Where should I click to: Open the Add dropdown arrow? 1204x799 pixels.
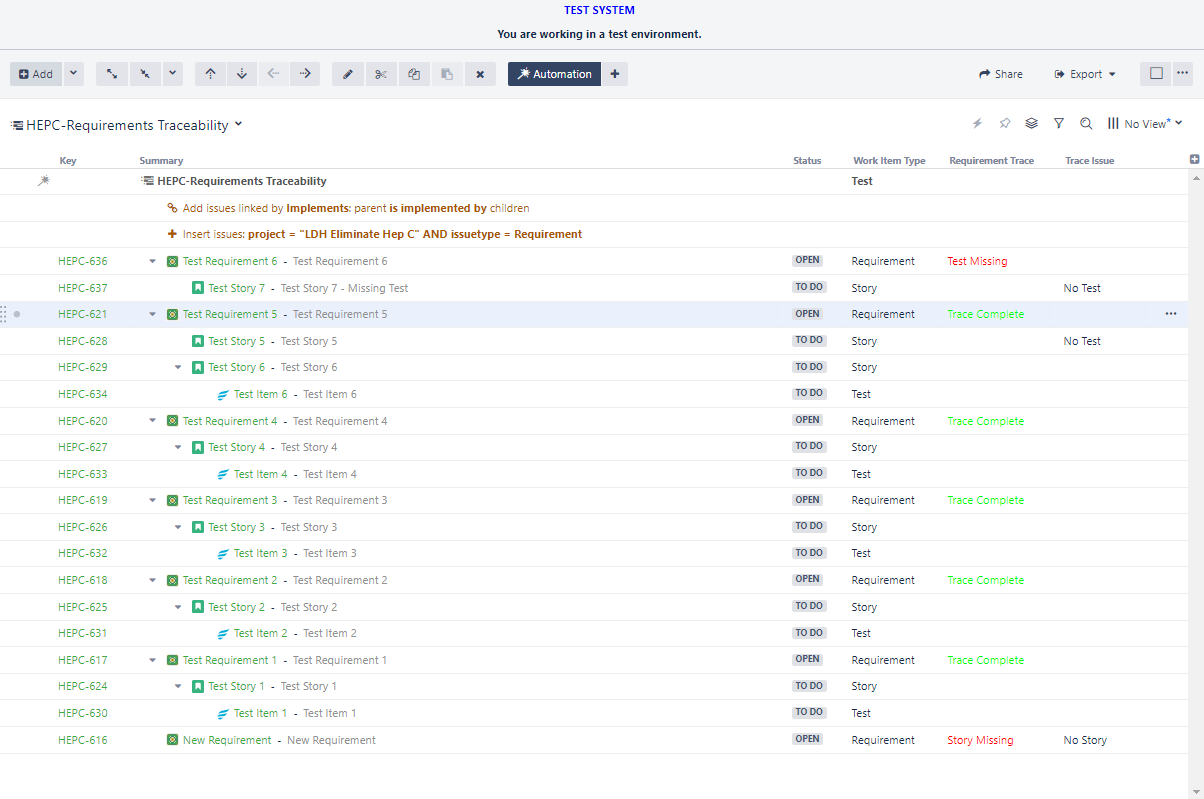[x=74, y=74]
